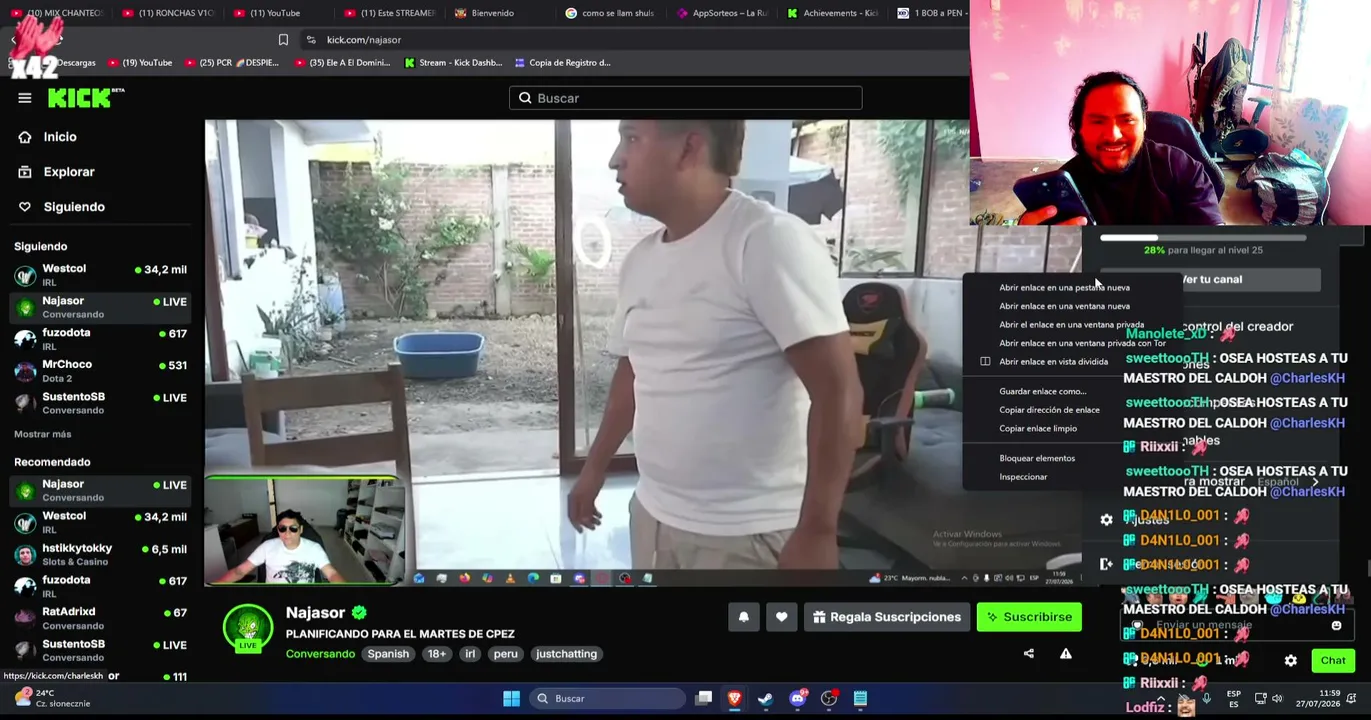1371x720 pixels.
Task: Select the Conversando category link
Action: tap(320, 654)
